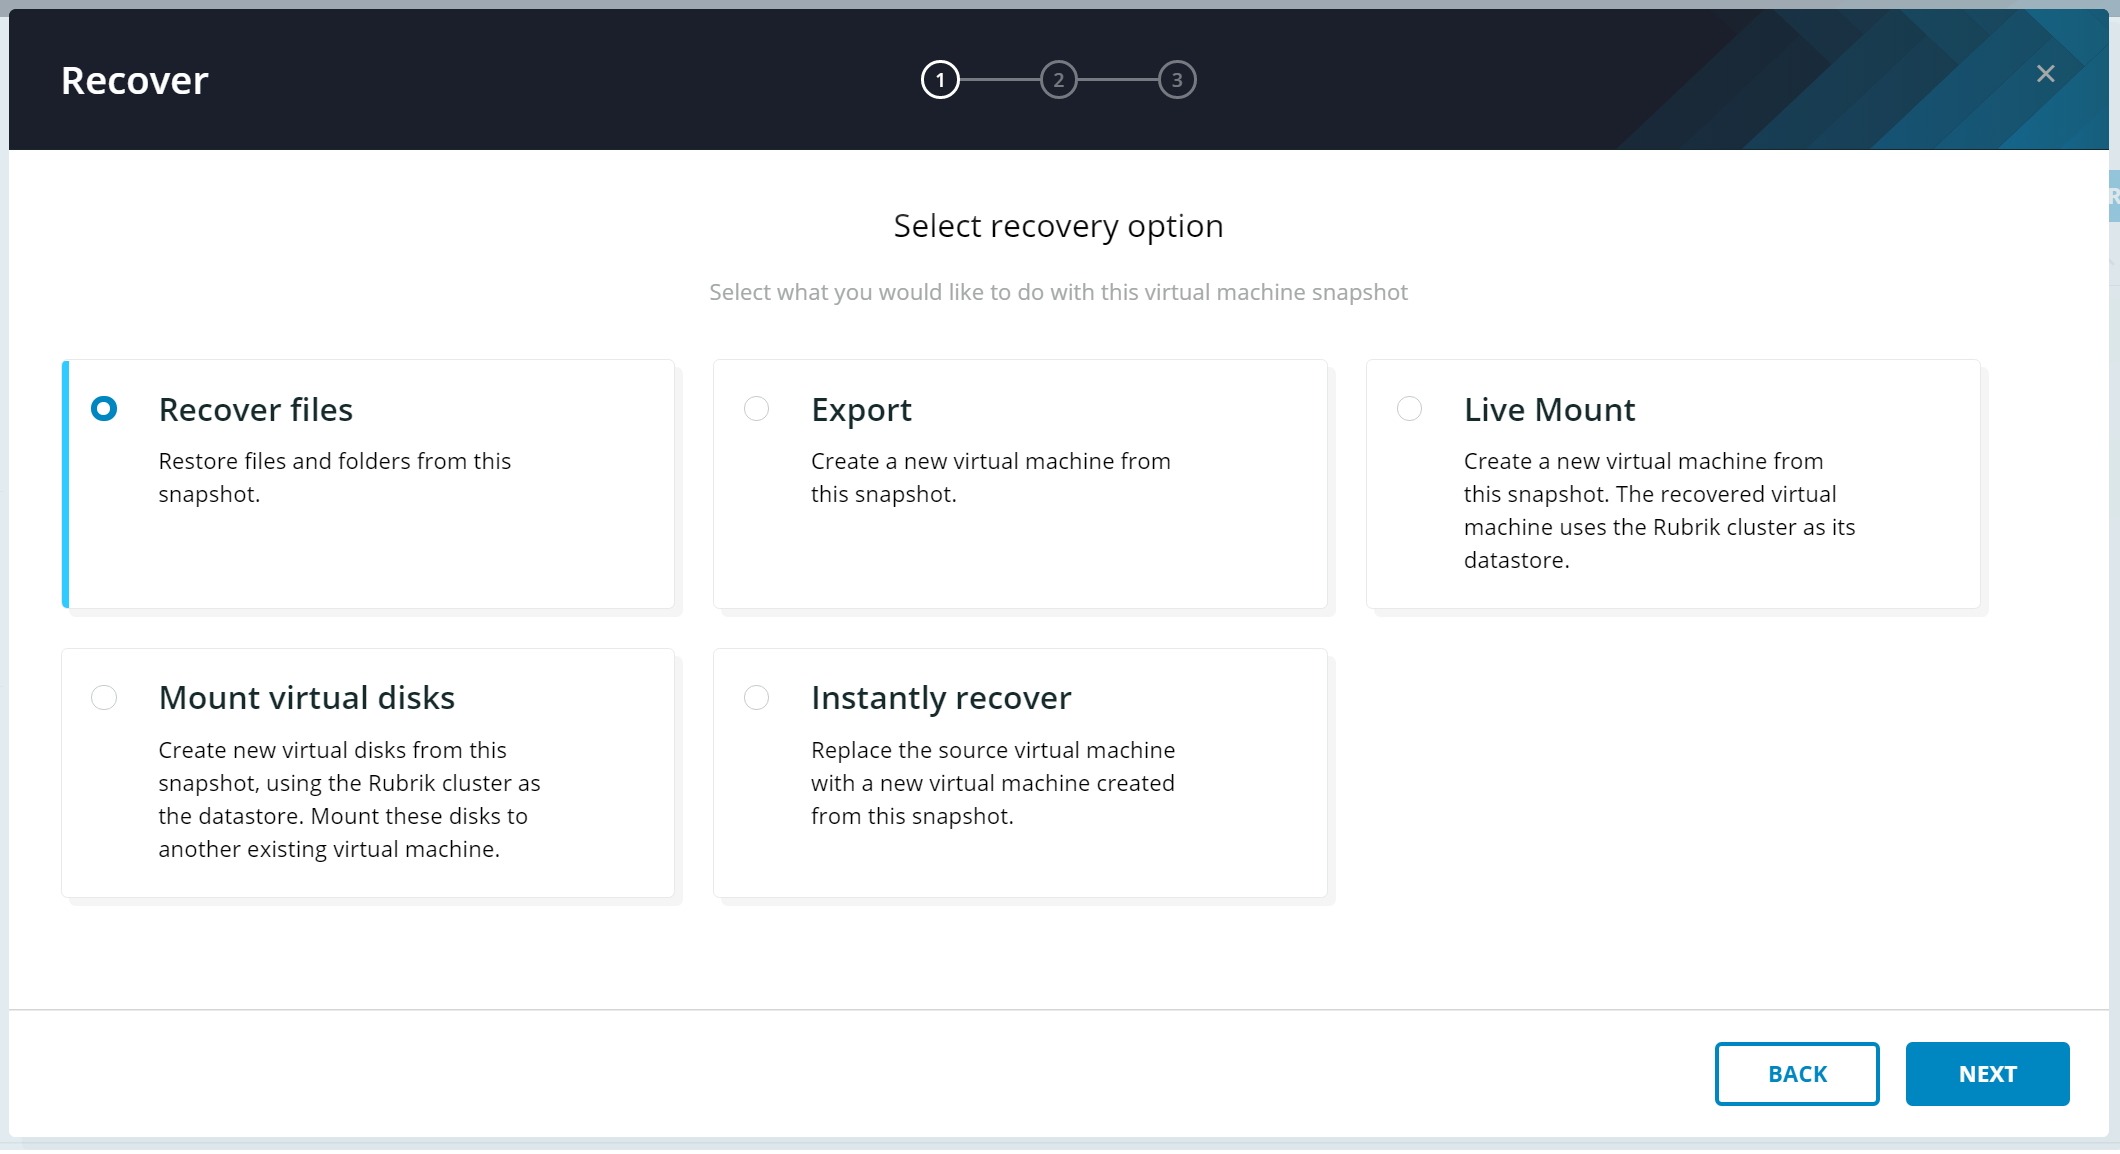This screenshot has width=2120, height=1154.
Task: Click the Recover files heading
Action: (x=255, y=410)
